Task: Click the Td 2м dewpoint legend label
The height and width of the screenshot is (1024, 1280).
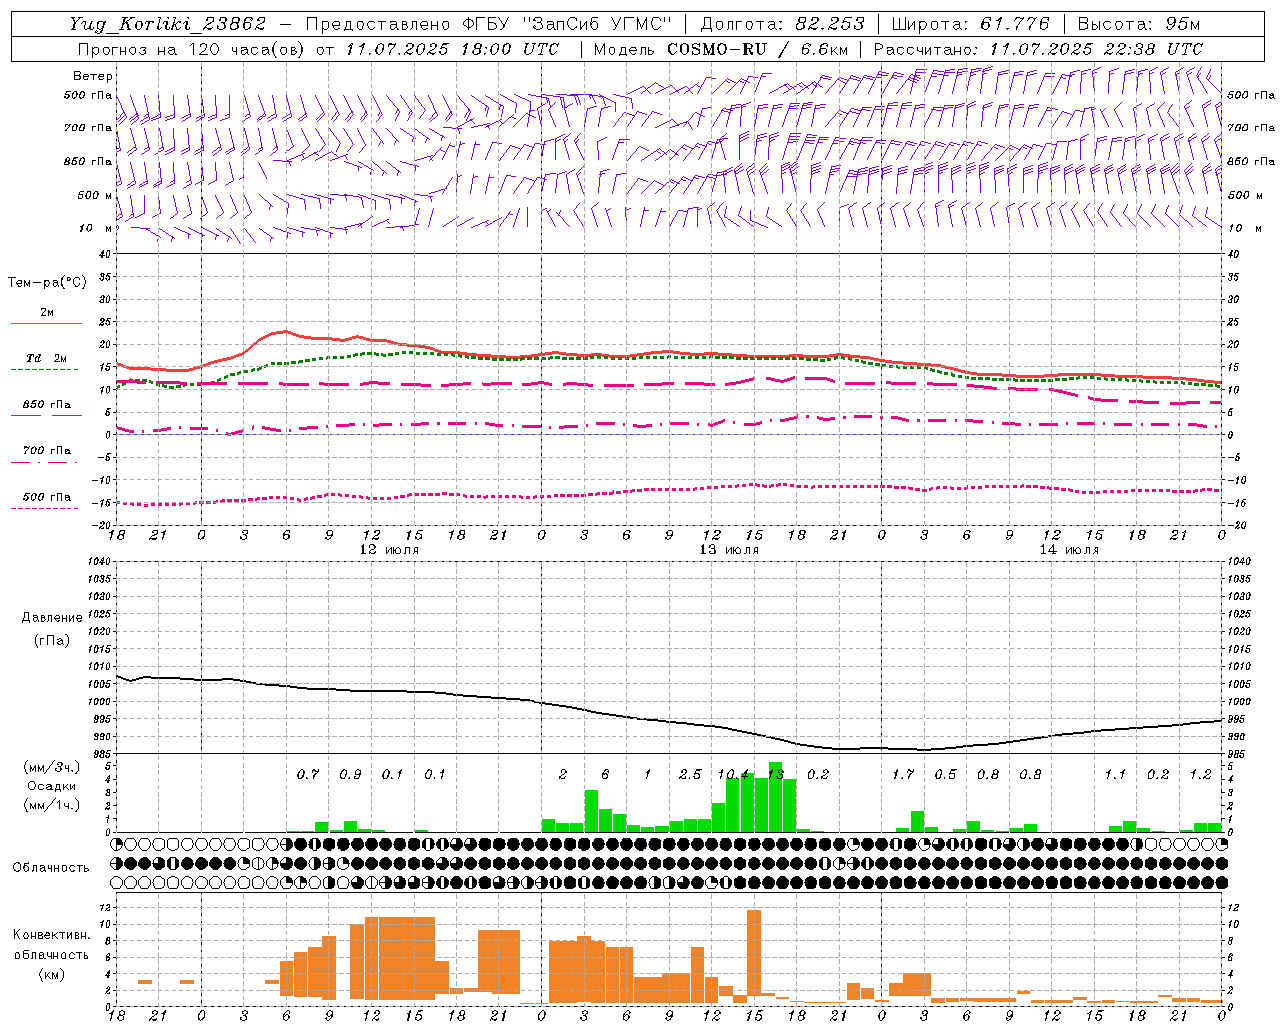Action: click(x=46, y=358)
